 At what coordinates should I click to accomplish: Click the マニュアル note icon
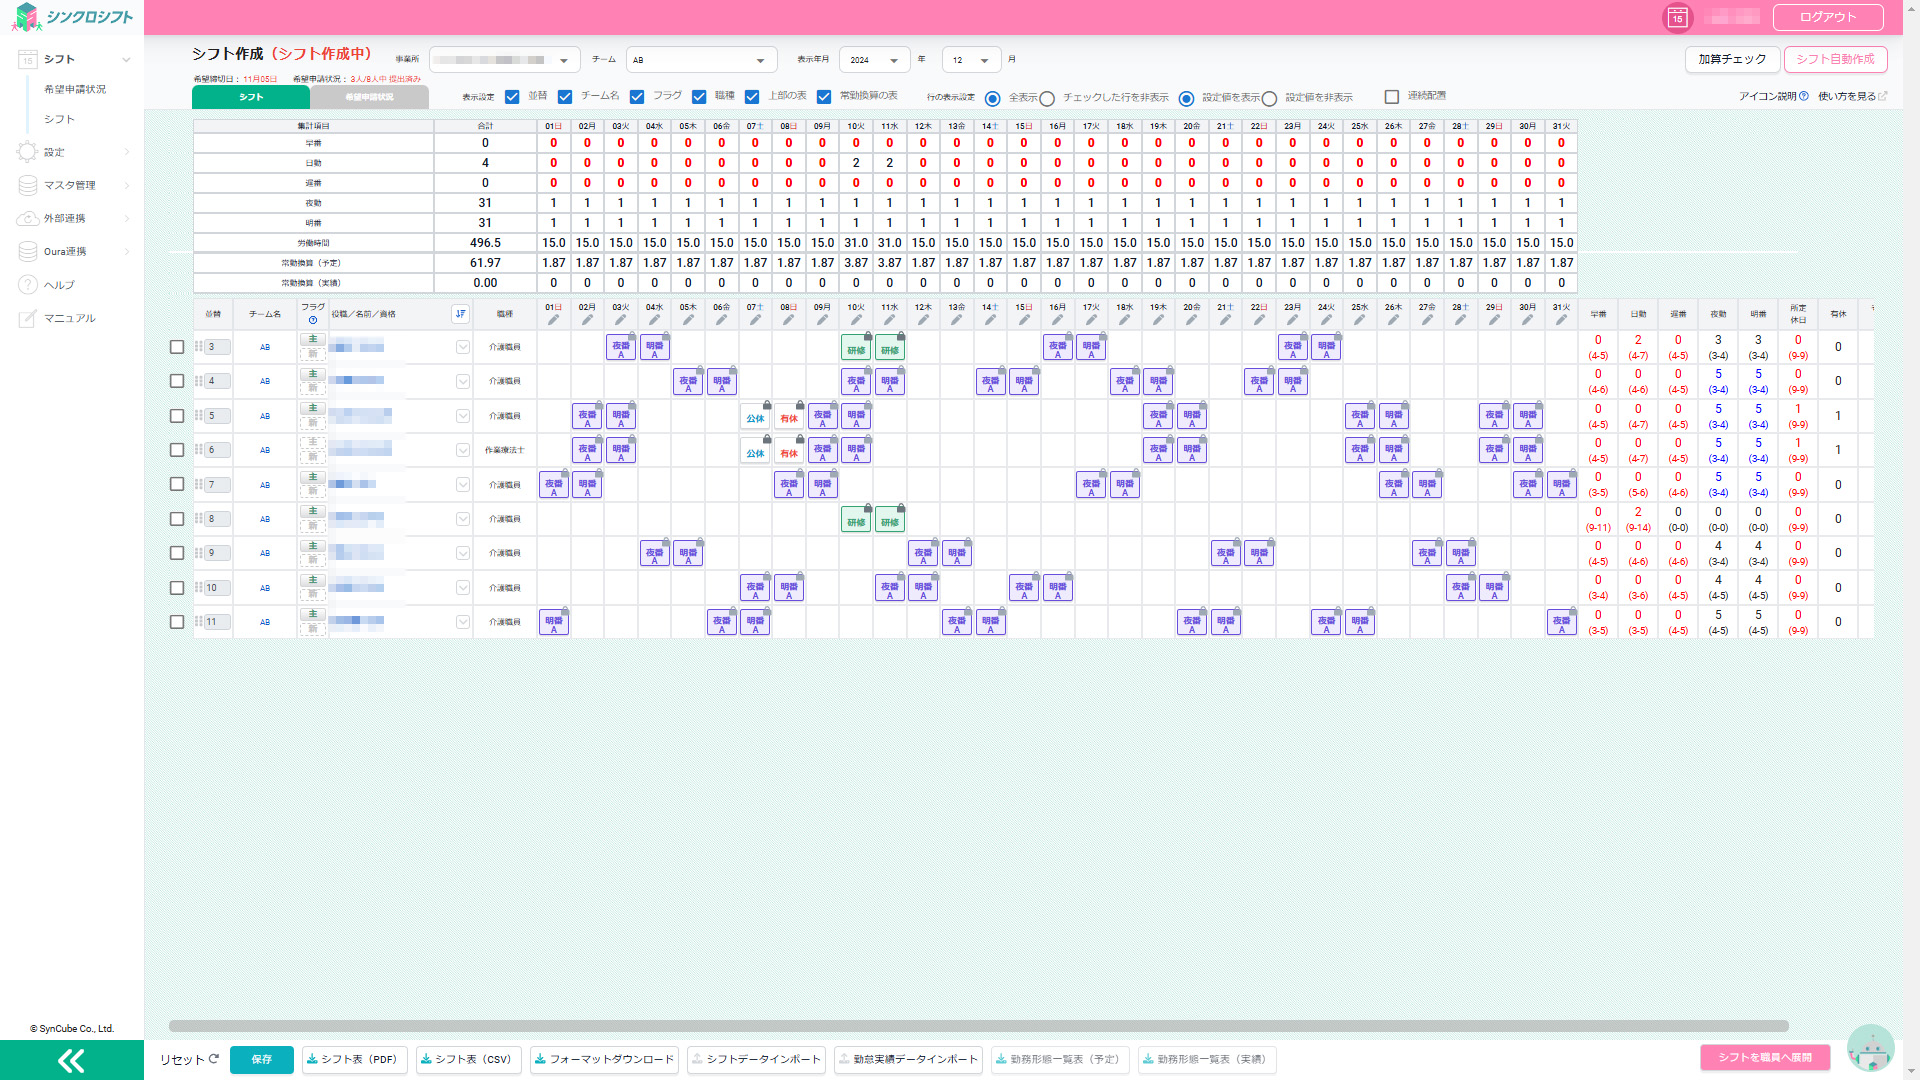[x=27, y=318]
